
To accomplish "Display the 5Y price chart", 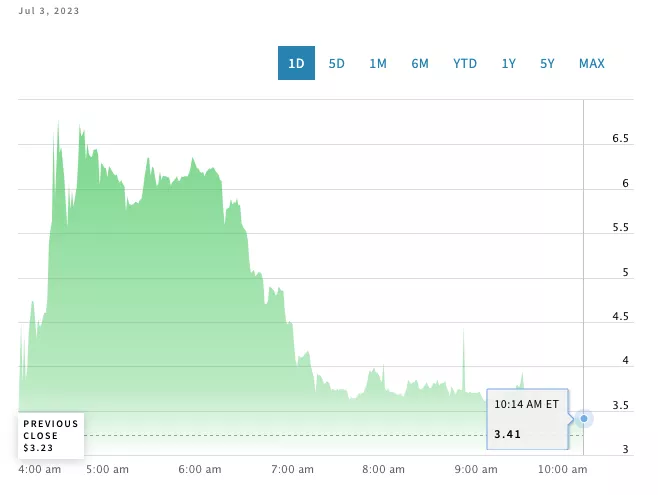I will tap(547, 64).
